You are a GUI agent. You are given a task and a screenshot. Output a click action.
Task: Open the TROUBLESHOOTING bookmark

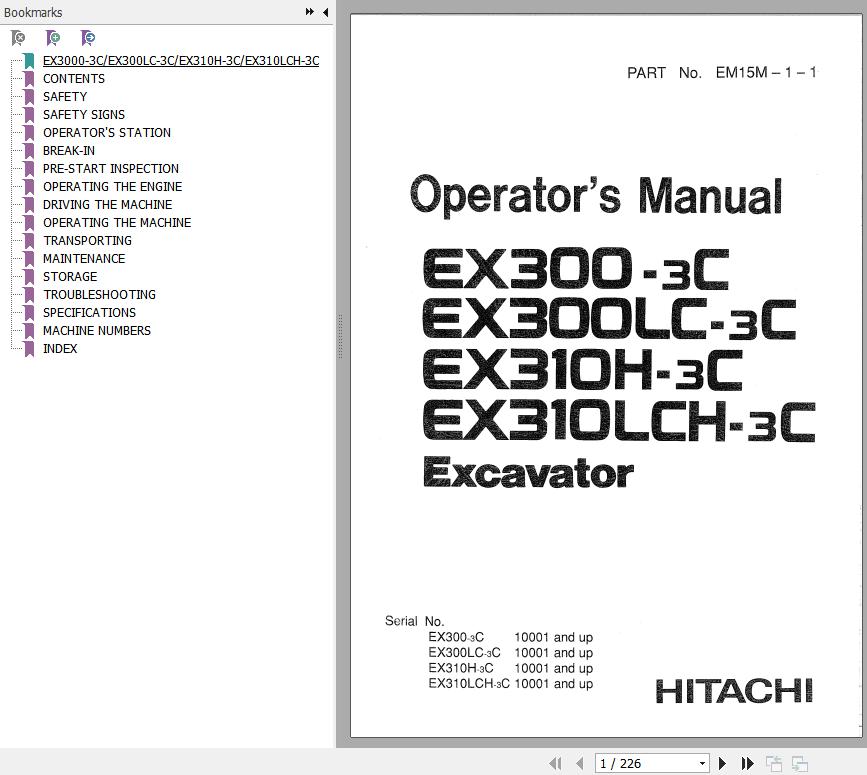100,295
